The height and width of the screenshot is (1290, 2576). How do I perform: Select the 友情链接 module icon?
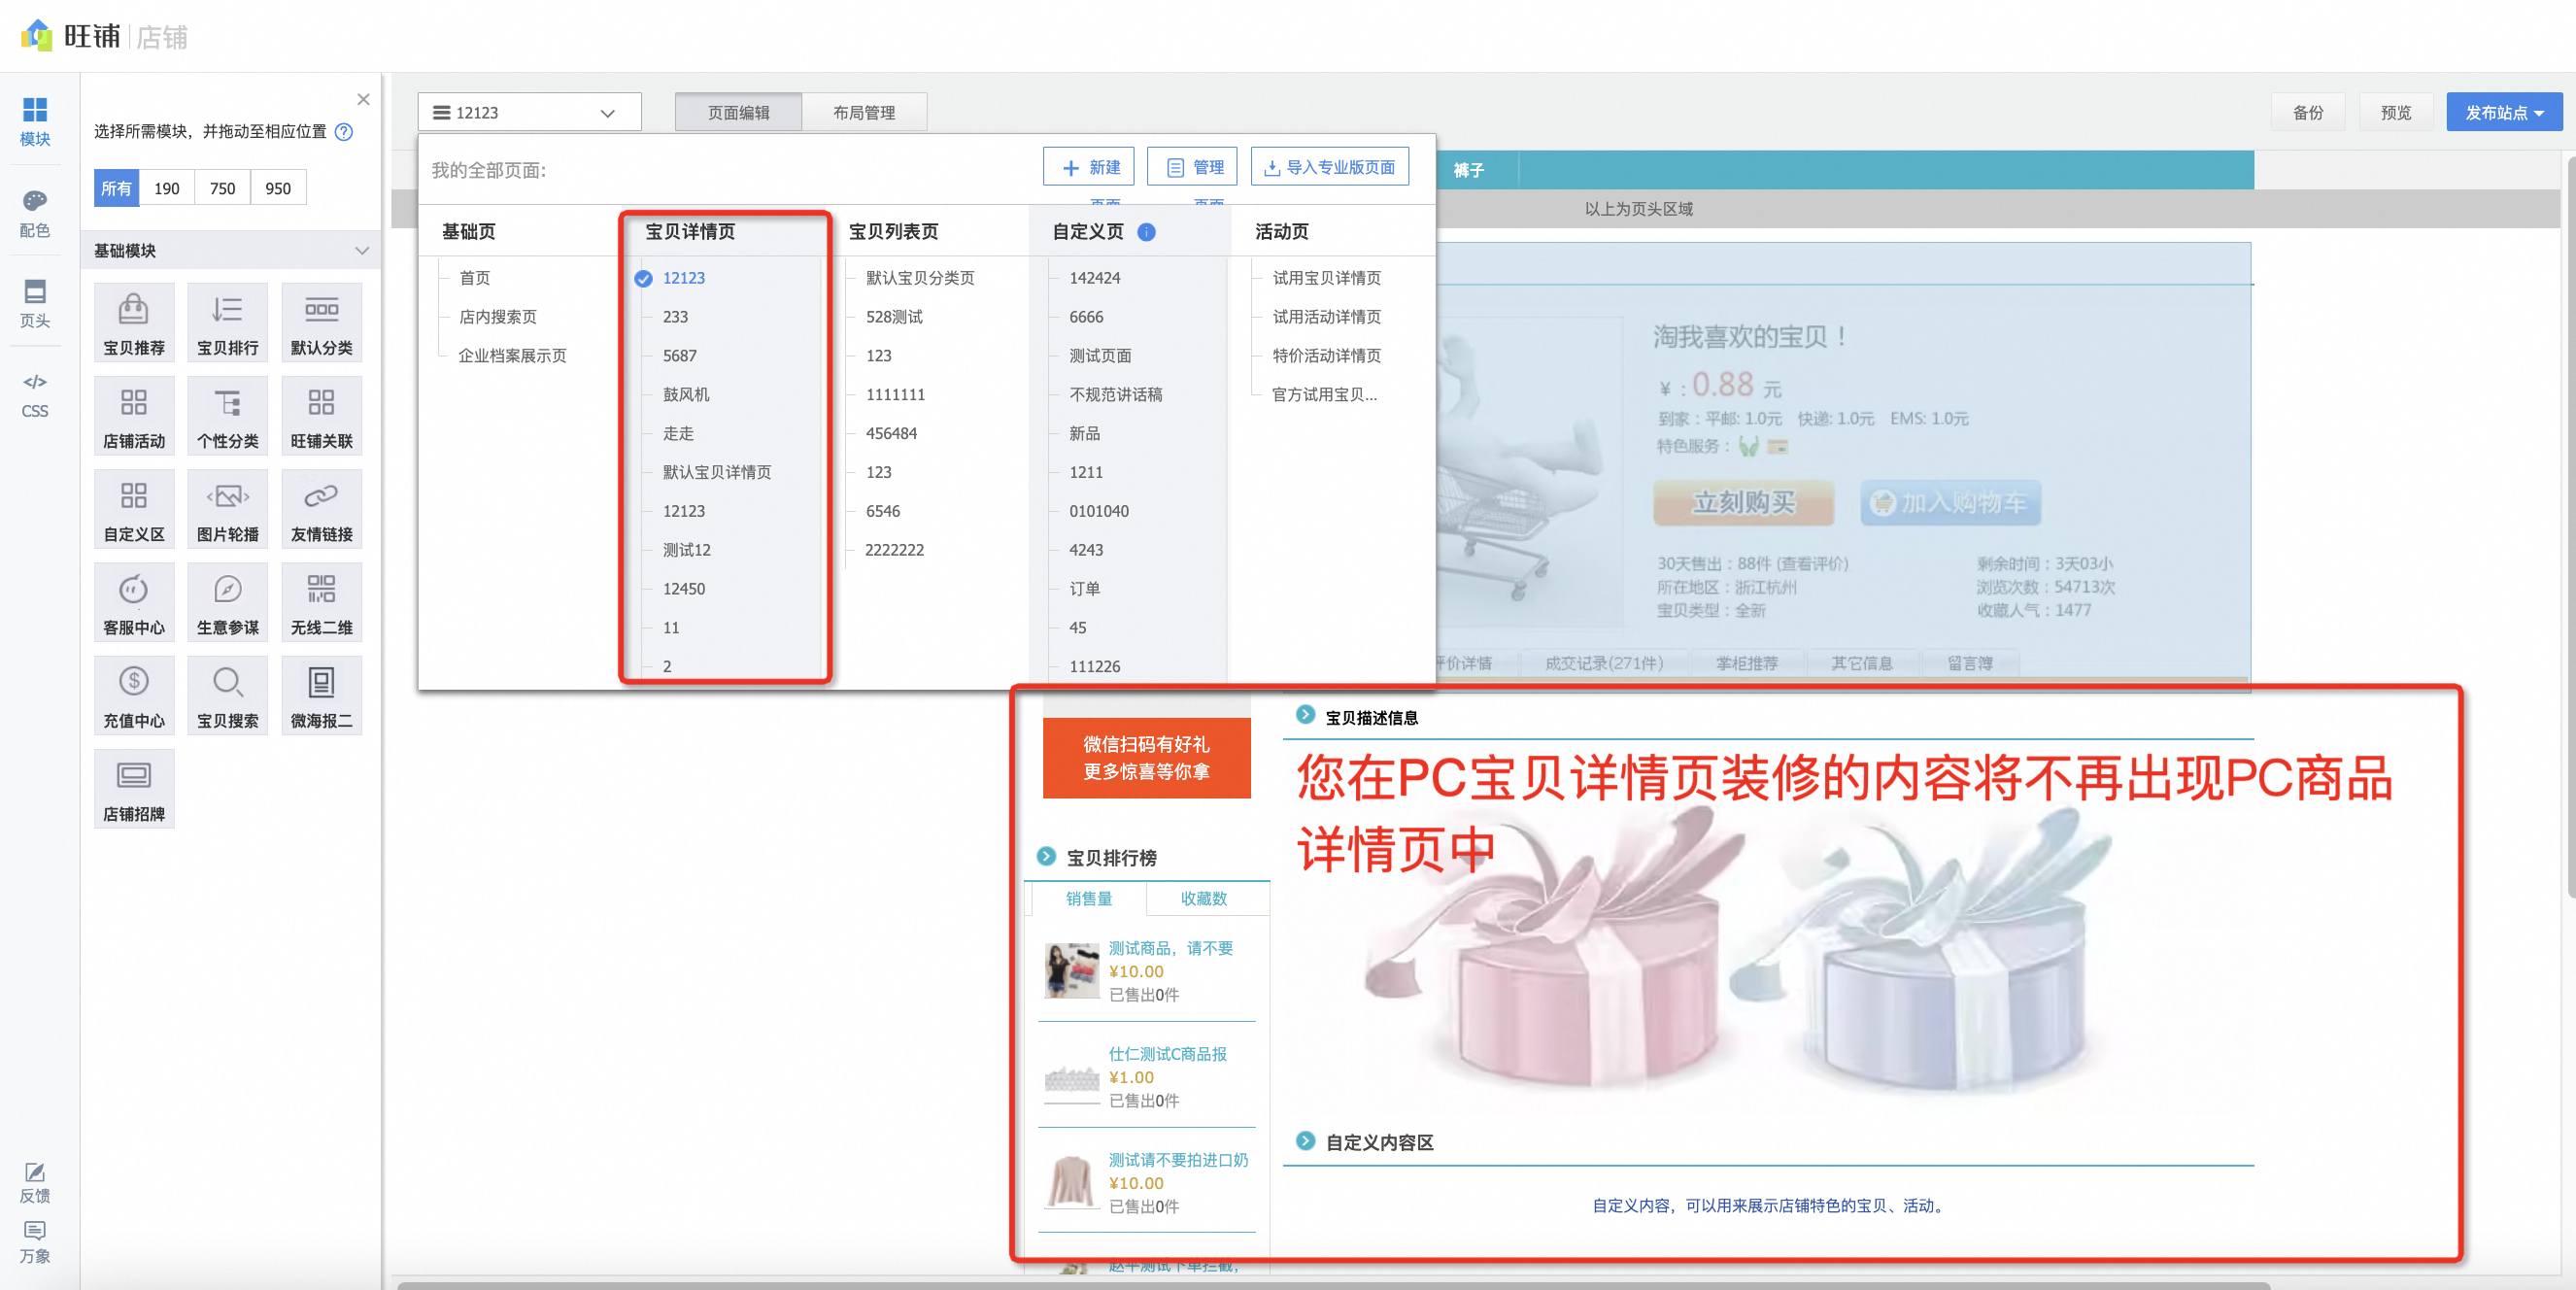321,509
